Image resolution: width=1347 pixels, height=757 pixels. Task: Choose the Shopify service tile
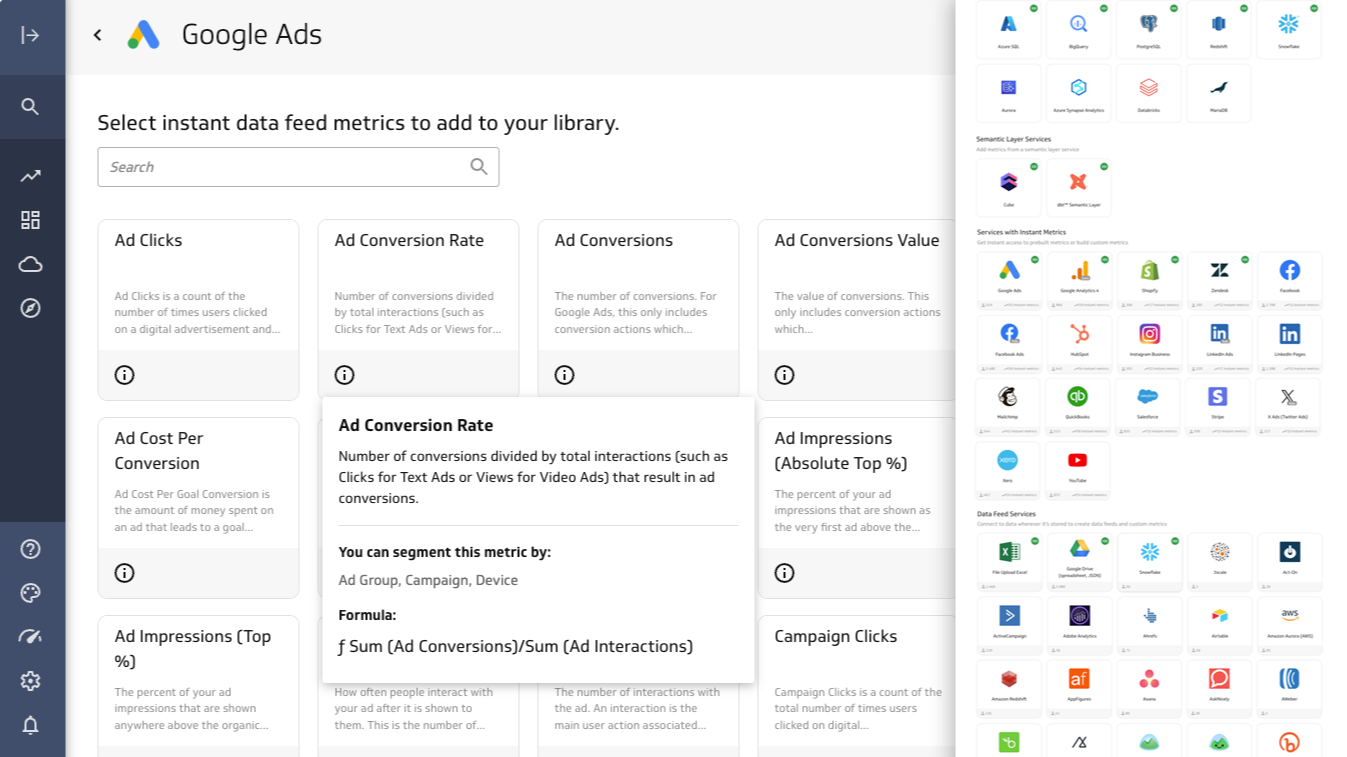pyautogui.click(x=1149, y=279)
